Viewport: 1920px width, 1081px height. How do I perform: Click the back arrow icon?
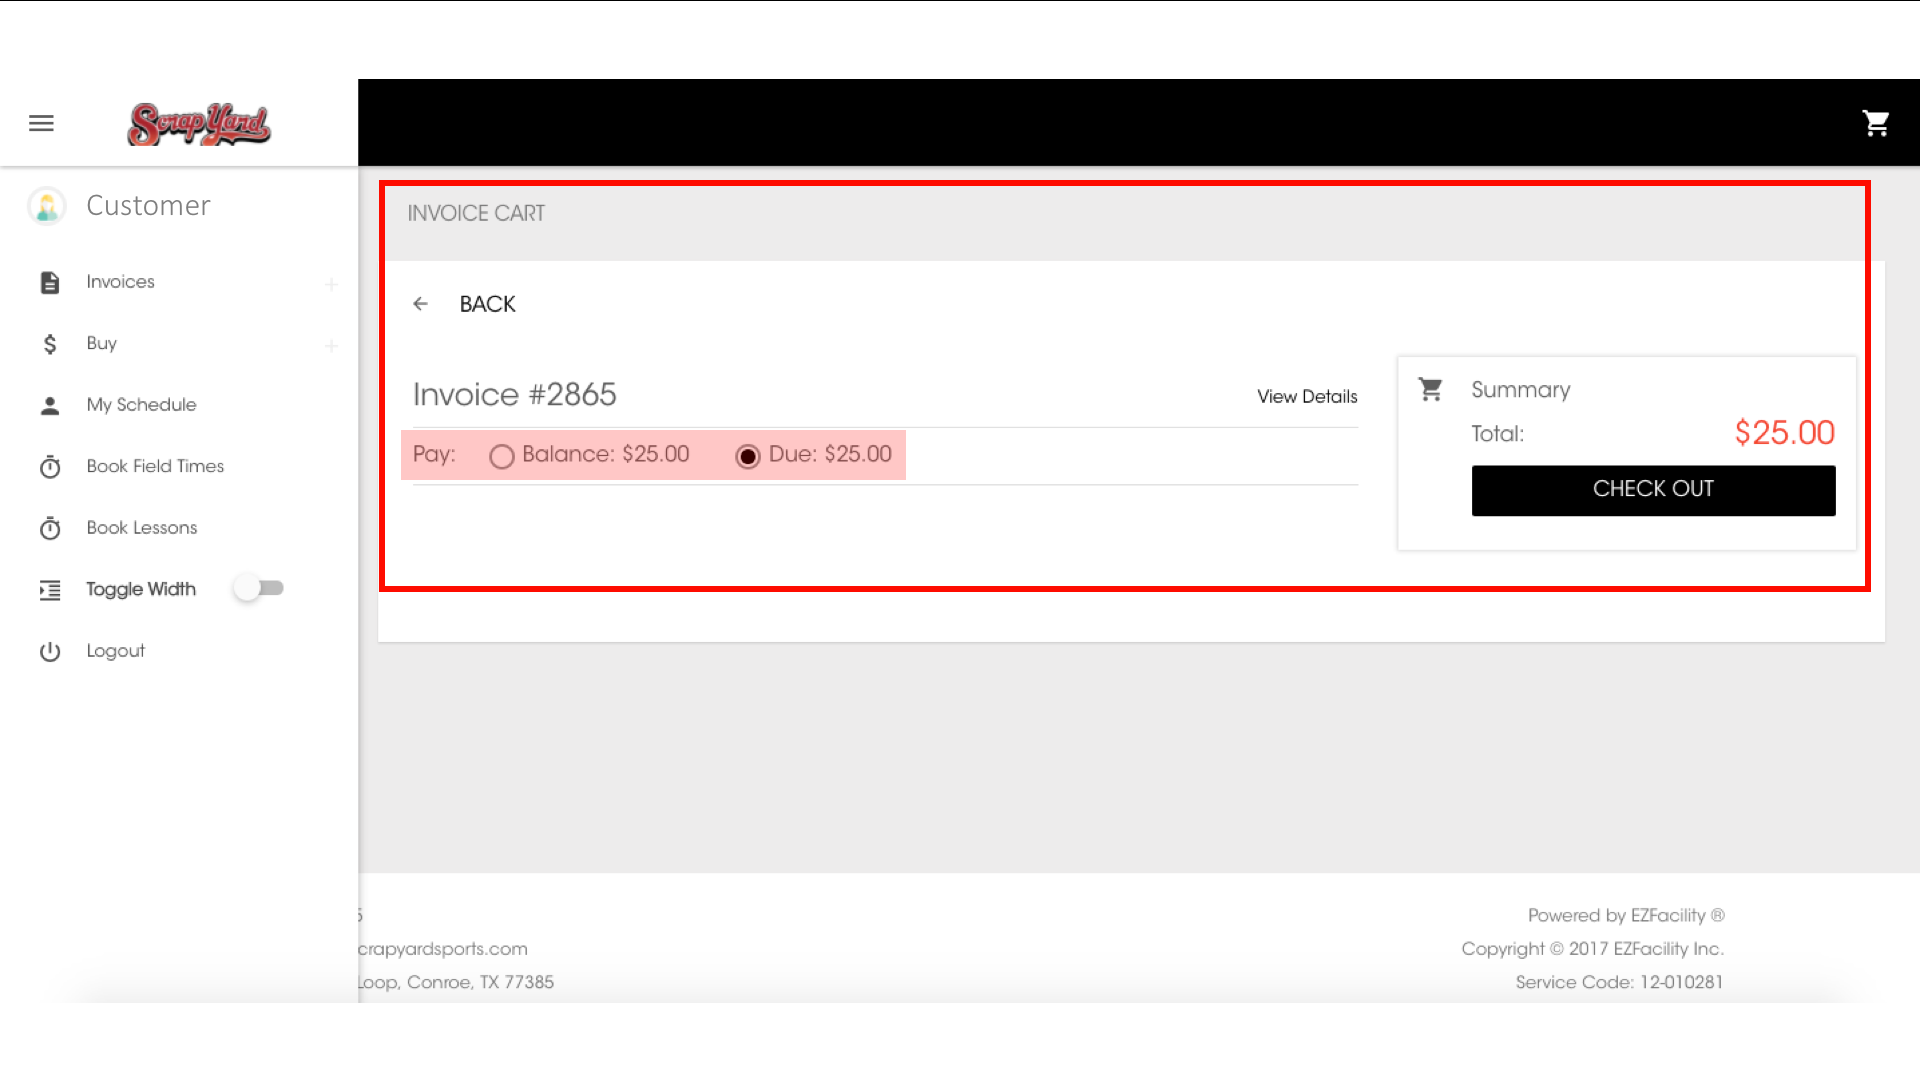pyautogui.click(x=421, y=304)
